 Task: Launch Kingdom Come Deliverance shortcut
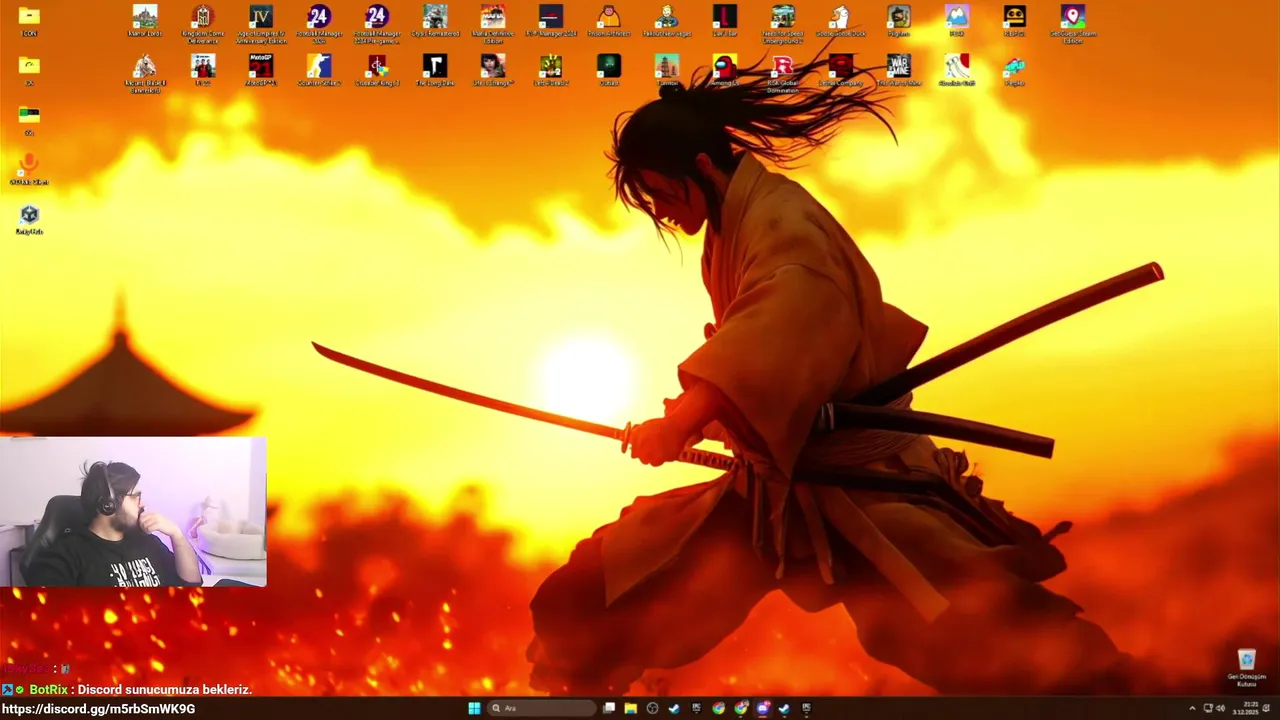pos(203,24)
